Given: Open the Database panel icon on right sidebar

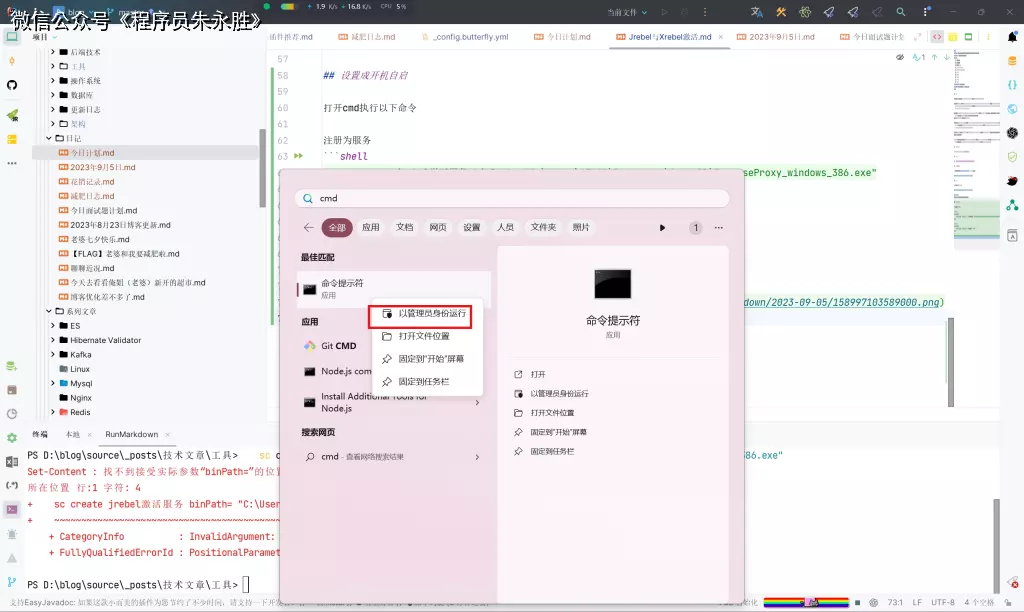Looking at the screenshot, I should (1012, 61).
